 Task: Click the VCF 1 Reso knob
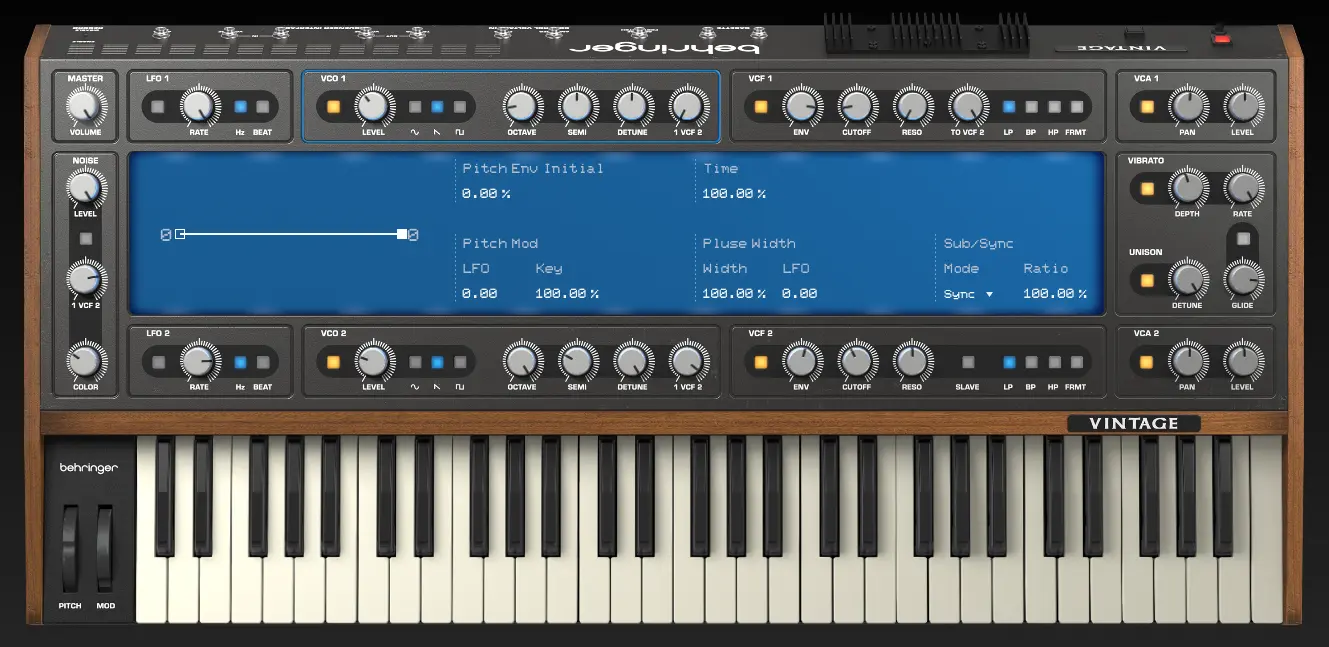coord(911,106)
